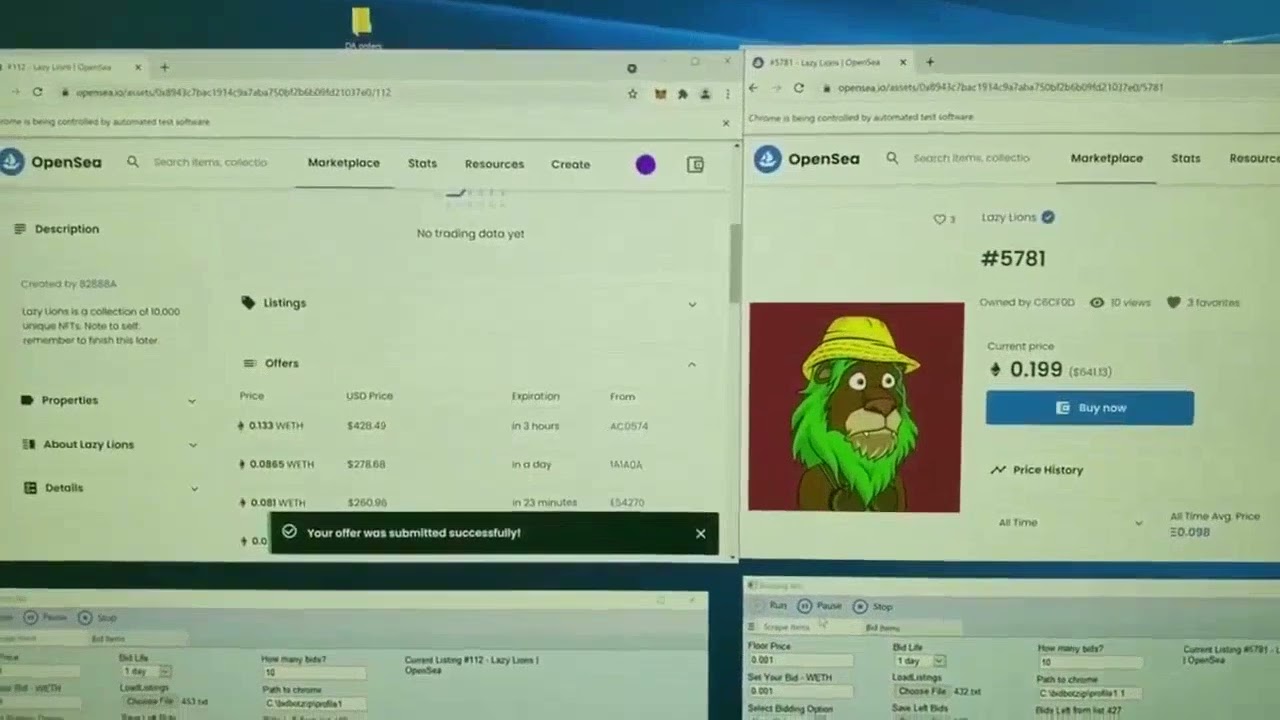Open the extensions puzzle icon in left browser

682,94
